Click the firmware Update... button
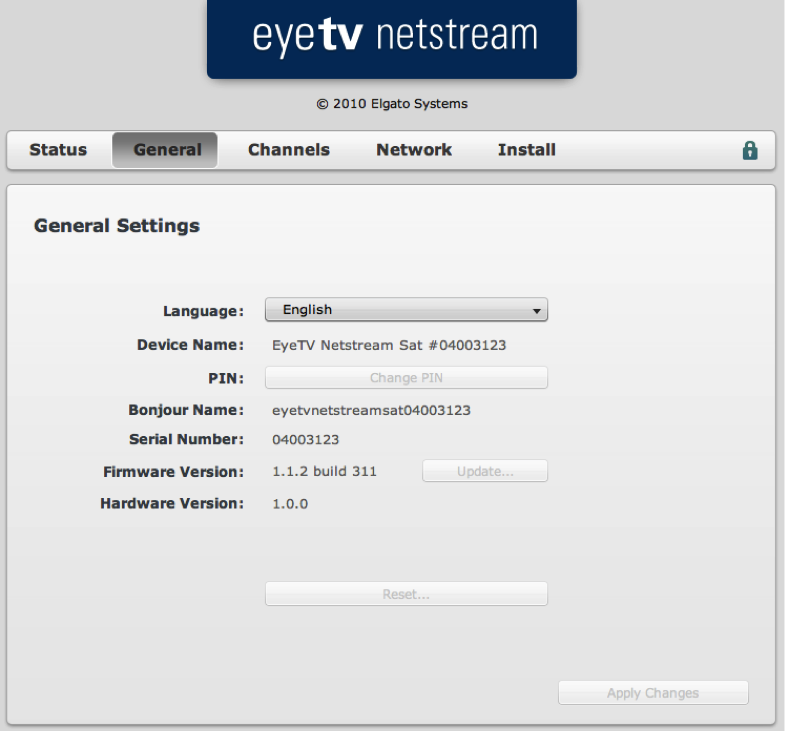The image size is (785, 732). pyautogui.click(x=485, y=471)
